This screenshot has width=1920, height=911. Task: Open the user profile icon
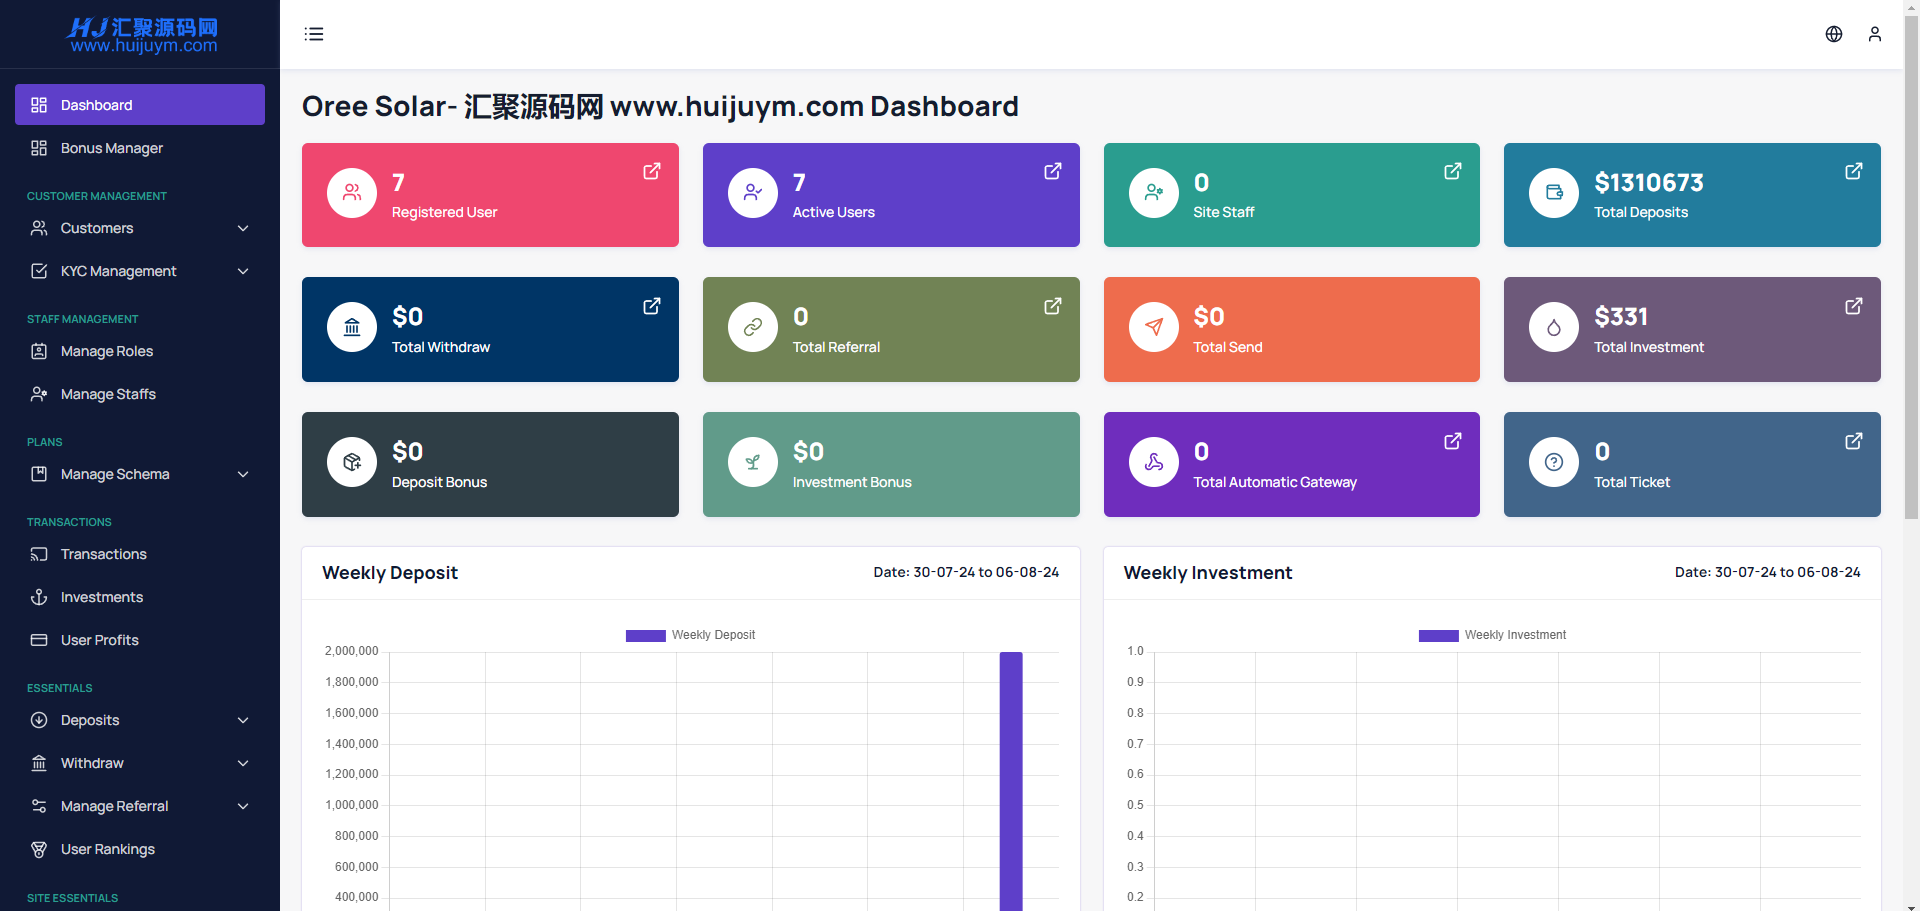(1875, 34)
